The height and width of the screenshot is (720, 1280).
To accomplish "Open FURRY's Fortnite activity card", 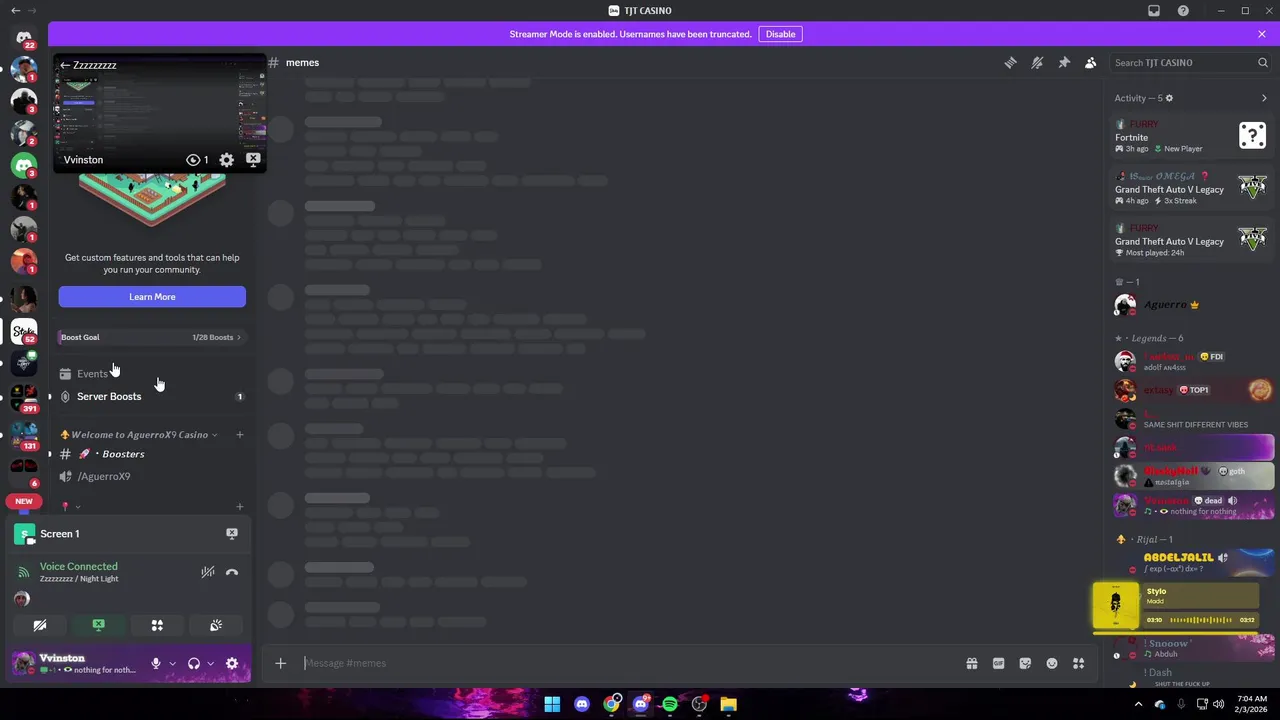I will point(1192,136).
